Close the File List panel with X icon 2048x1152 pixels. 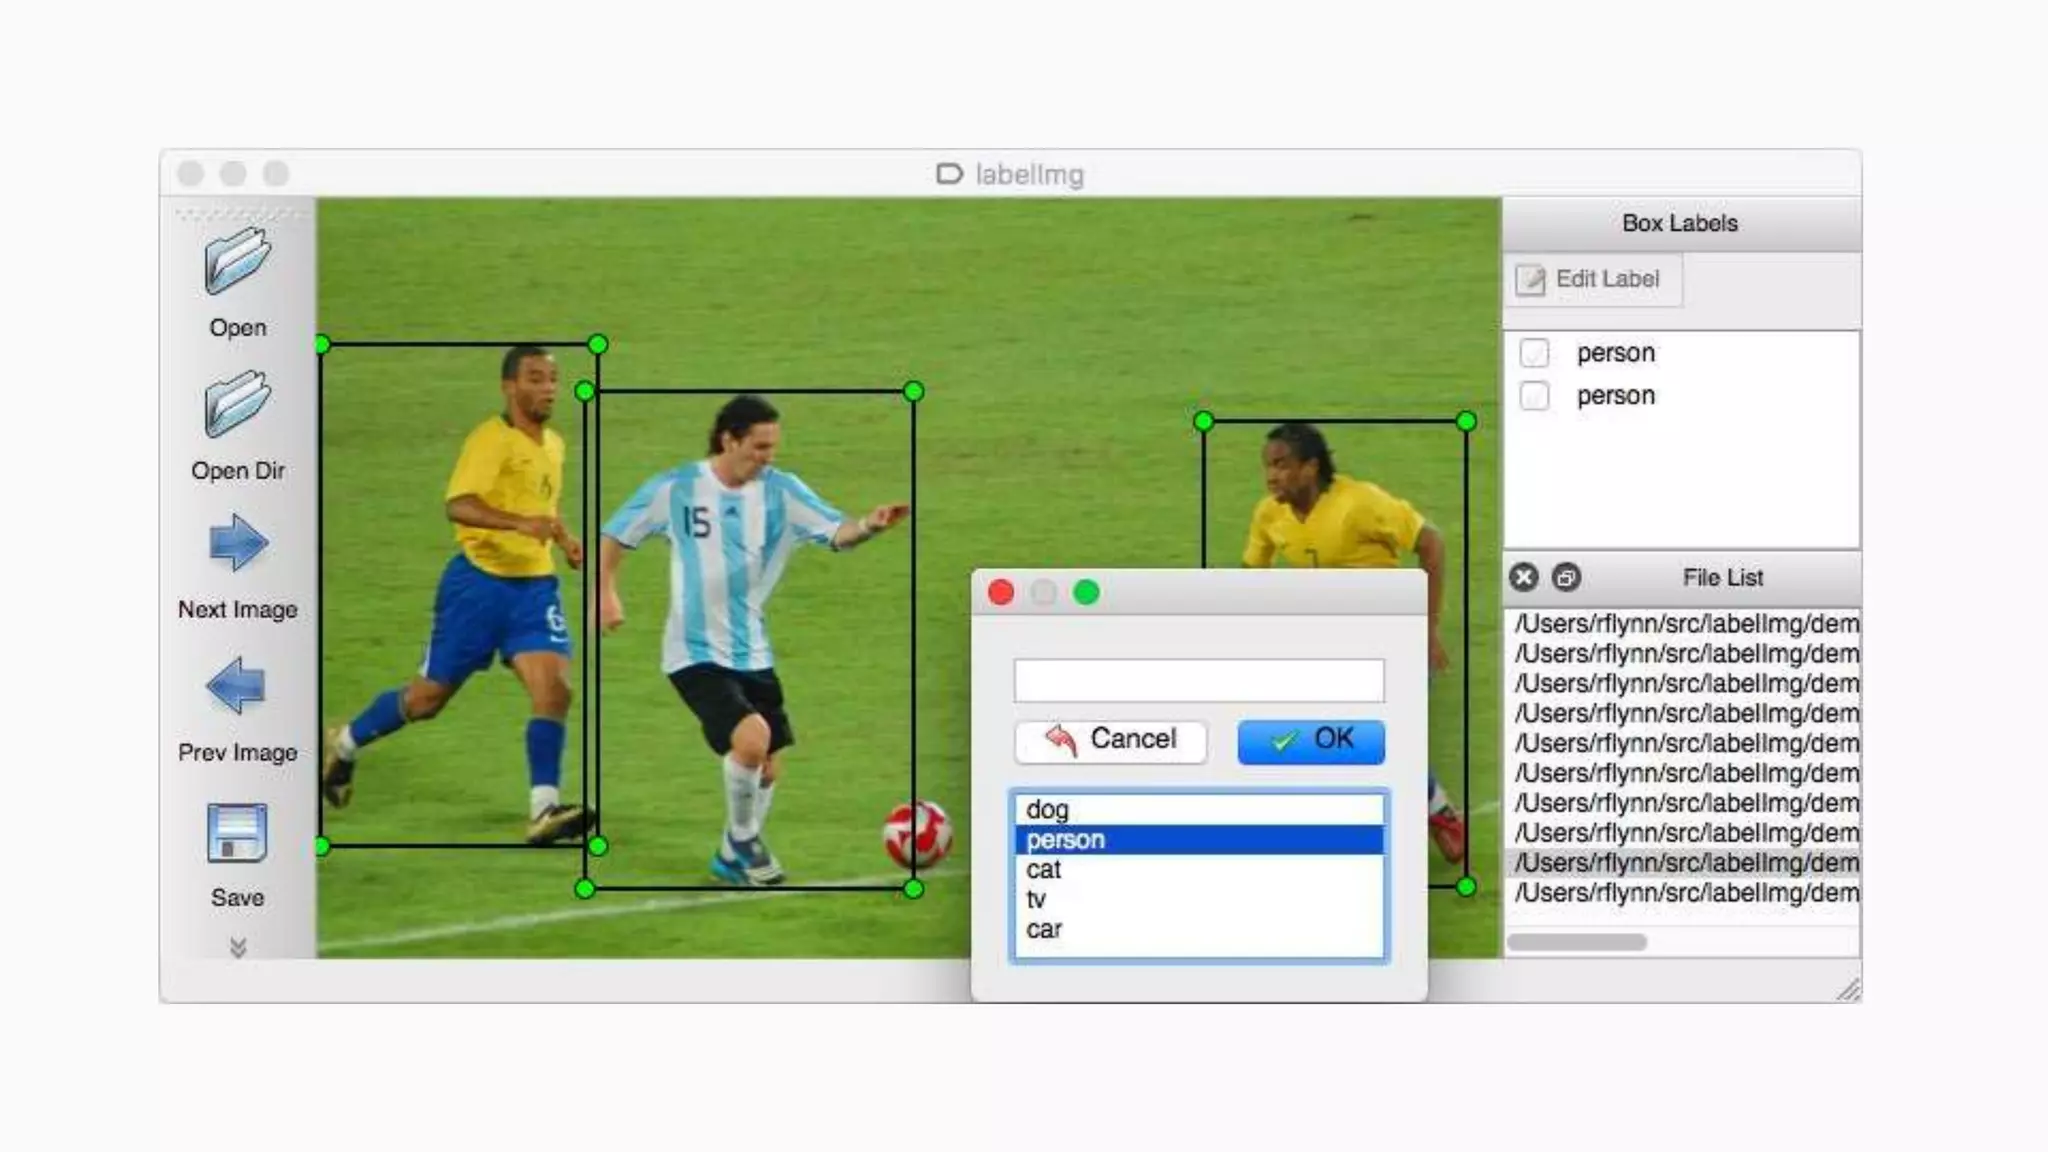(1523, 577)
